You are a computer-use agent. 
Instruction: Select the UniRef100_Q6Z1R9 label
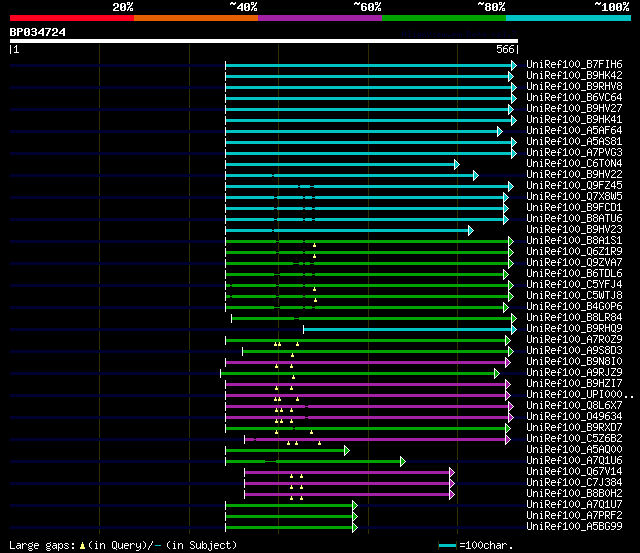pos(574,252)
